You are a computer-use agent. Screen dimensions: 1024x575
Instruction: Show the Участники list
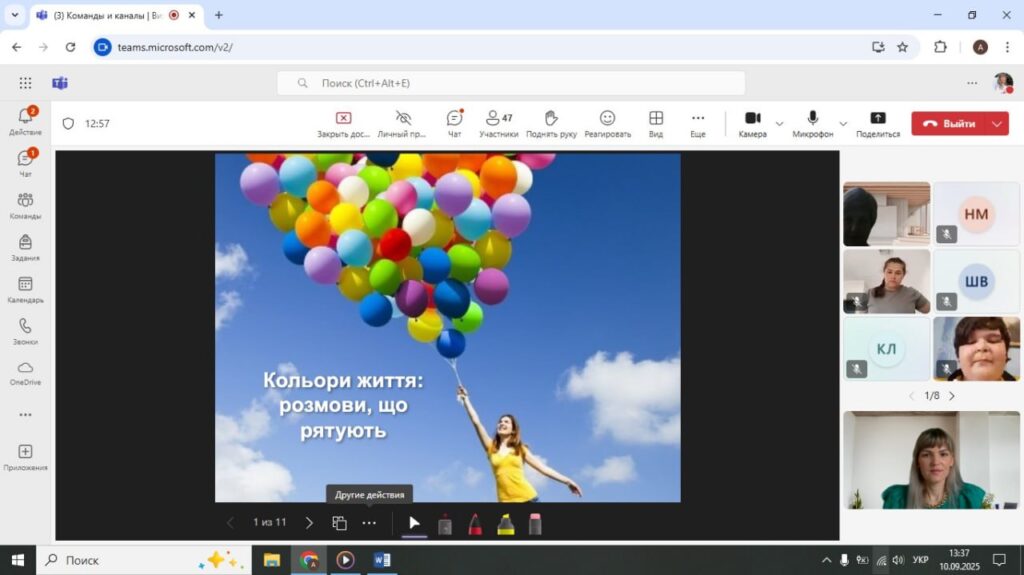498,118
